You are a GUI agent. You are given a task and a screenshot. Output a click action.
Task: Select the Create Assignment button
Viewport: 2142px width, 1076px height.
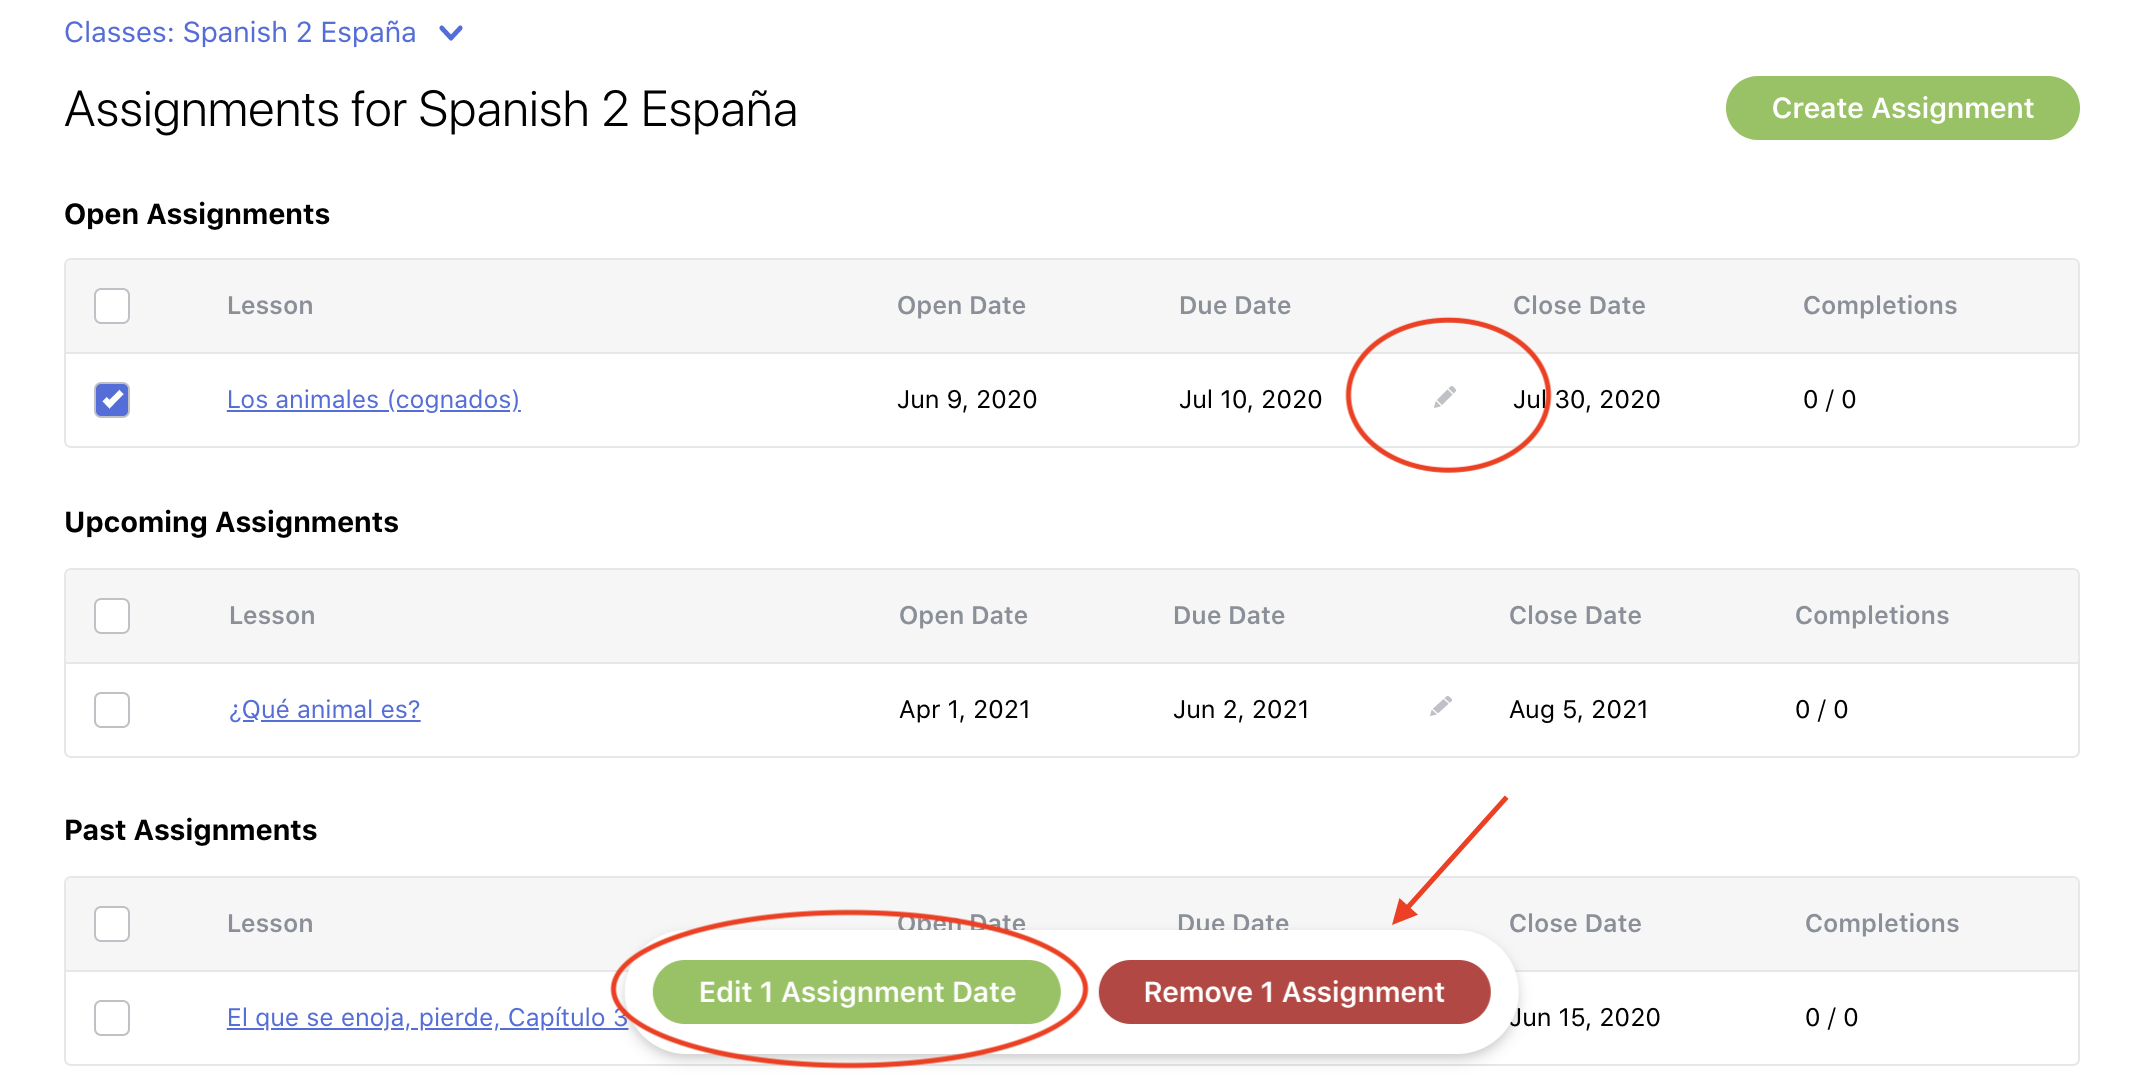point(1900,107)
